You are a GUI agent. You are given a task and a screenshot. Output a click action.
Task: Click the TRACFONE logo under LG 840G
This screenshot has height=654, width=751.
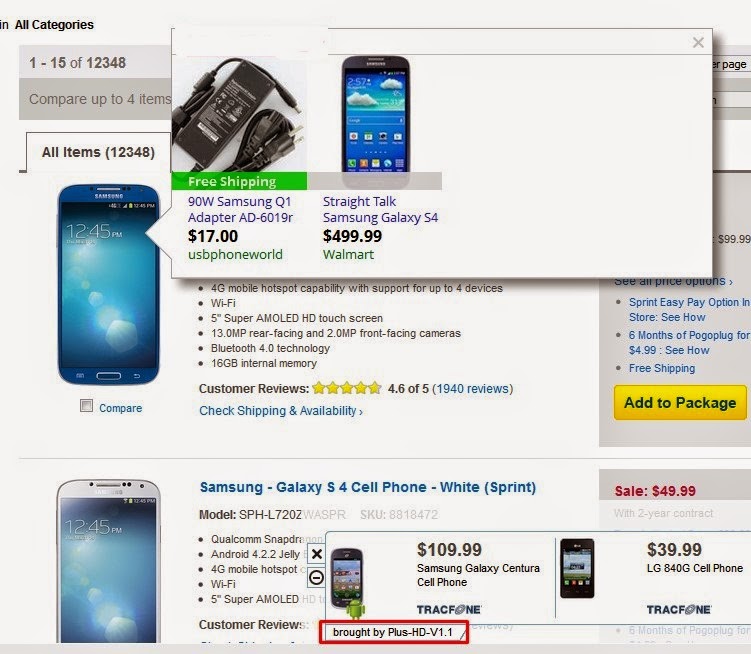click(679, 609)
